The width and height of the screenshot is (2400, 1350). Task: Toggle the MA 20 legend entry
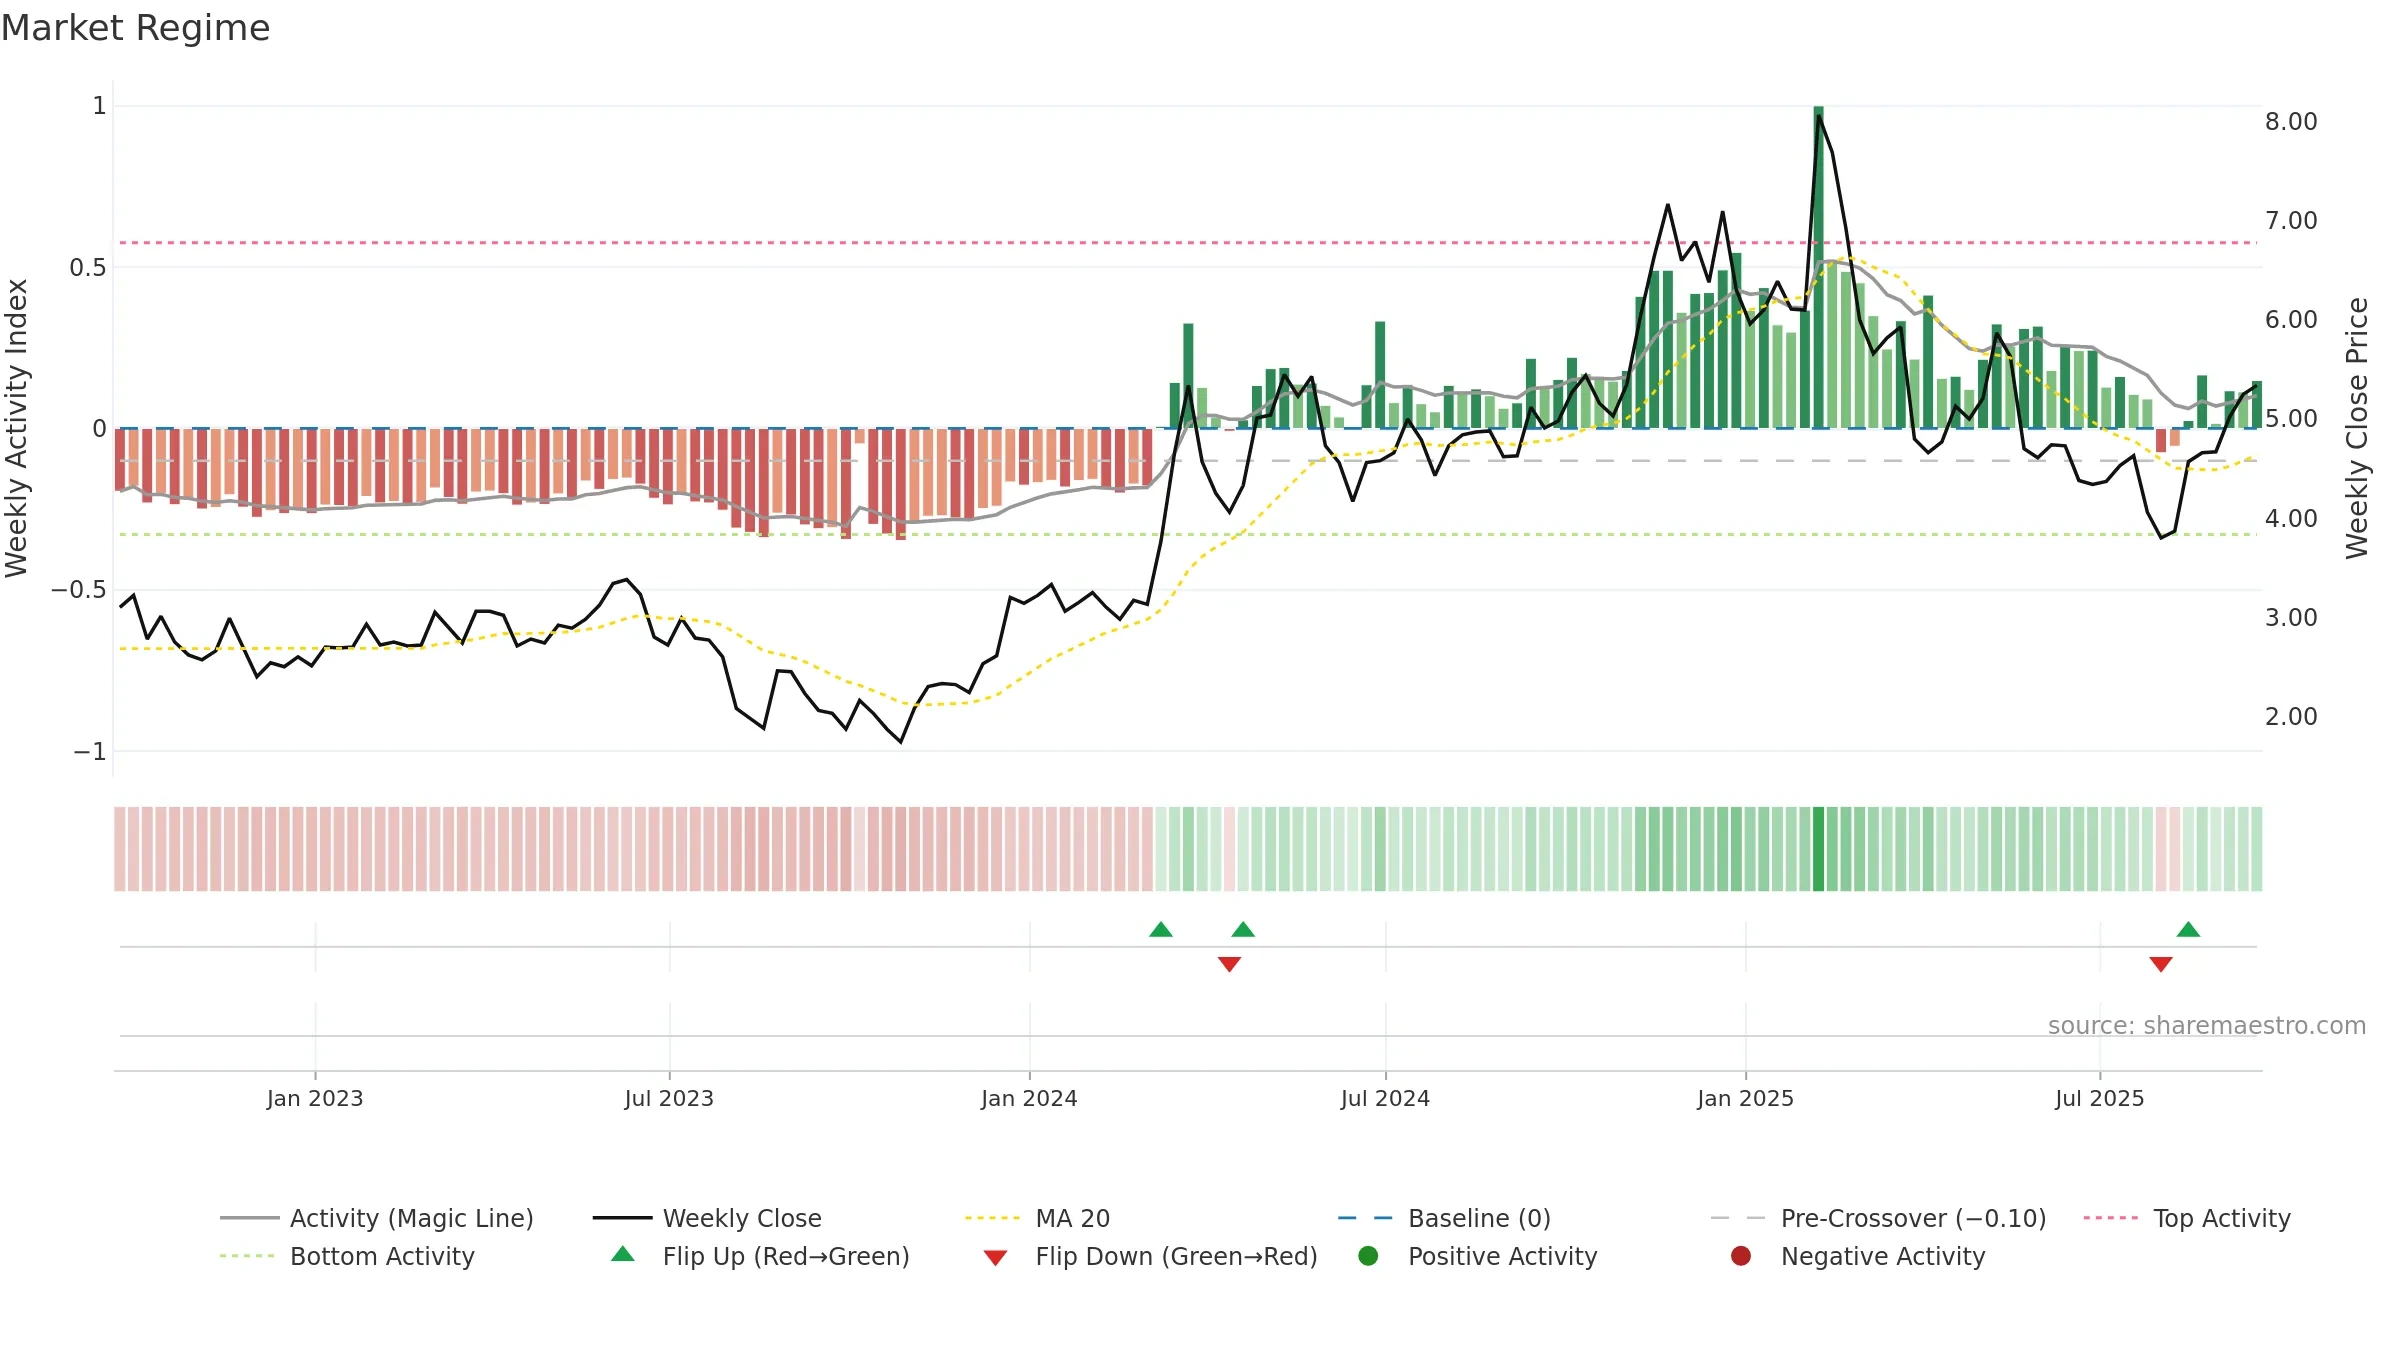pyautogui.click(x=1037, y=1218)
